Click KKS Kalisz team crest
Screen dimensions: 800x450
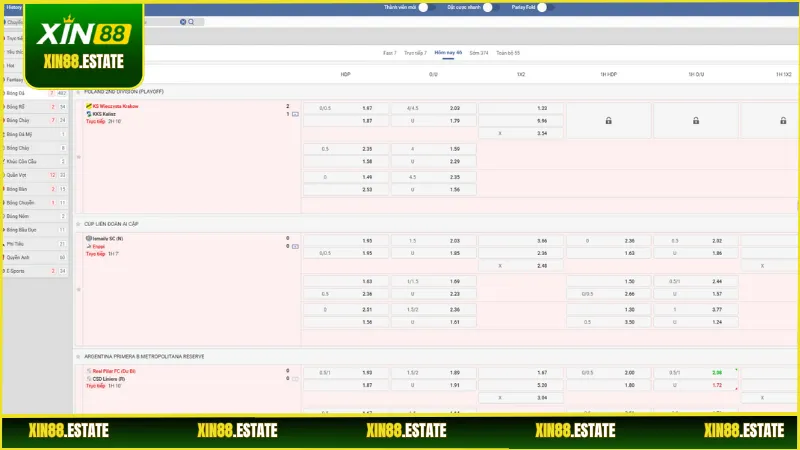click(x=89, y=114)
